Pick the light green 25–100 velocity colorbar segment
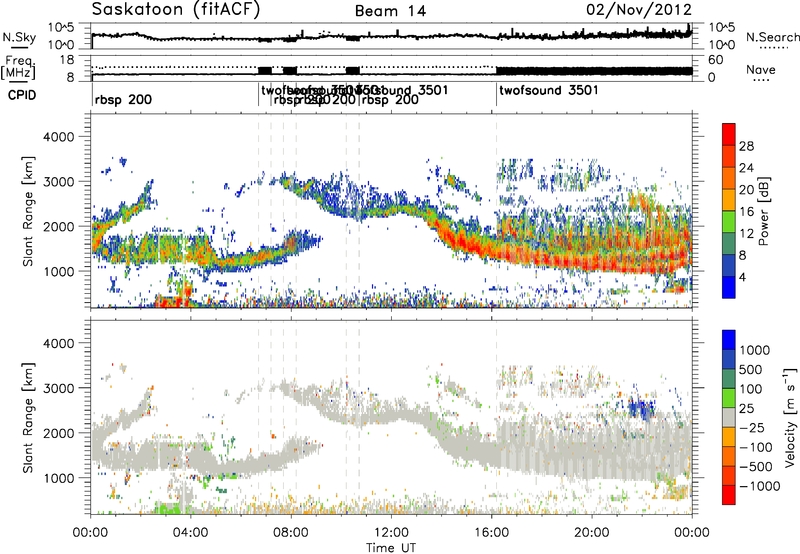 tap(729, 398)
